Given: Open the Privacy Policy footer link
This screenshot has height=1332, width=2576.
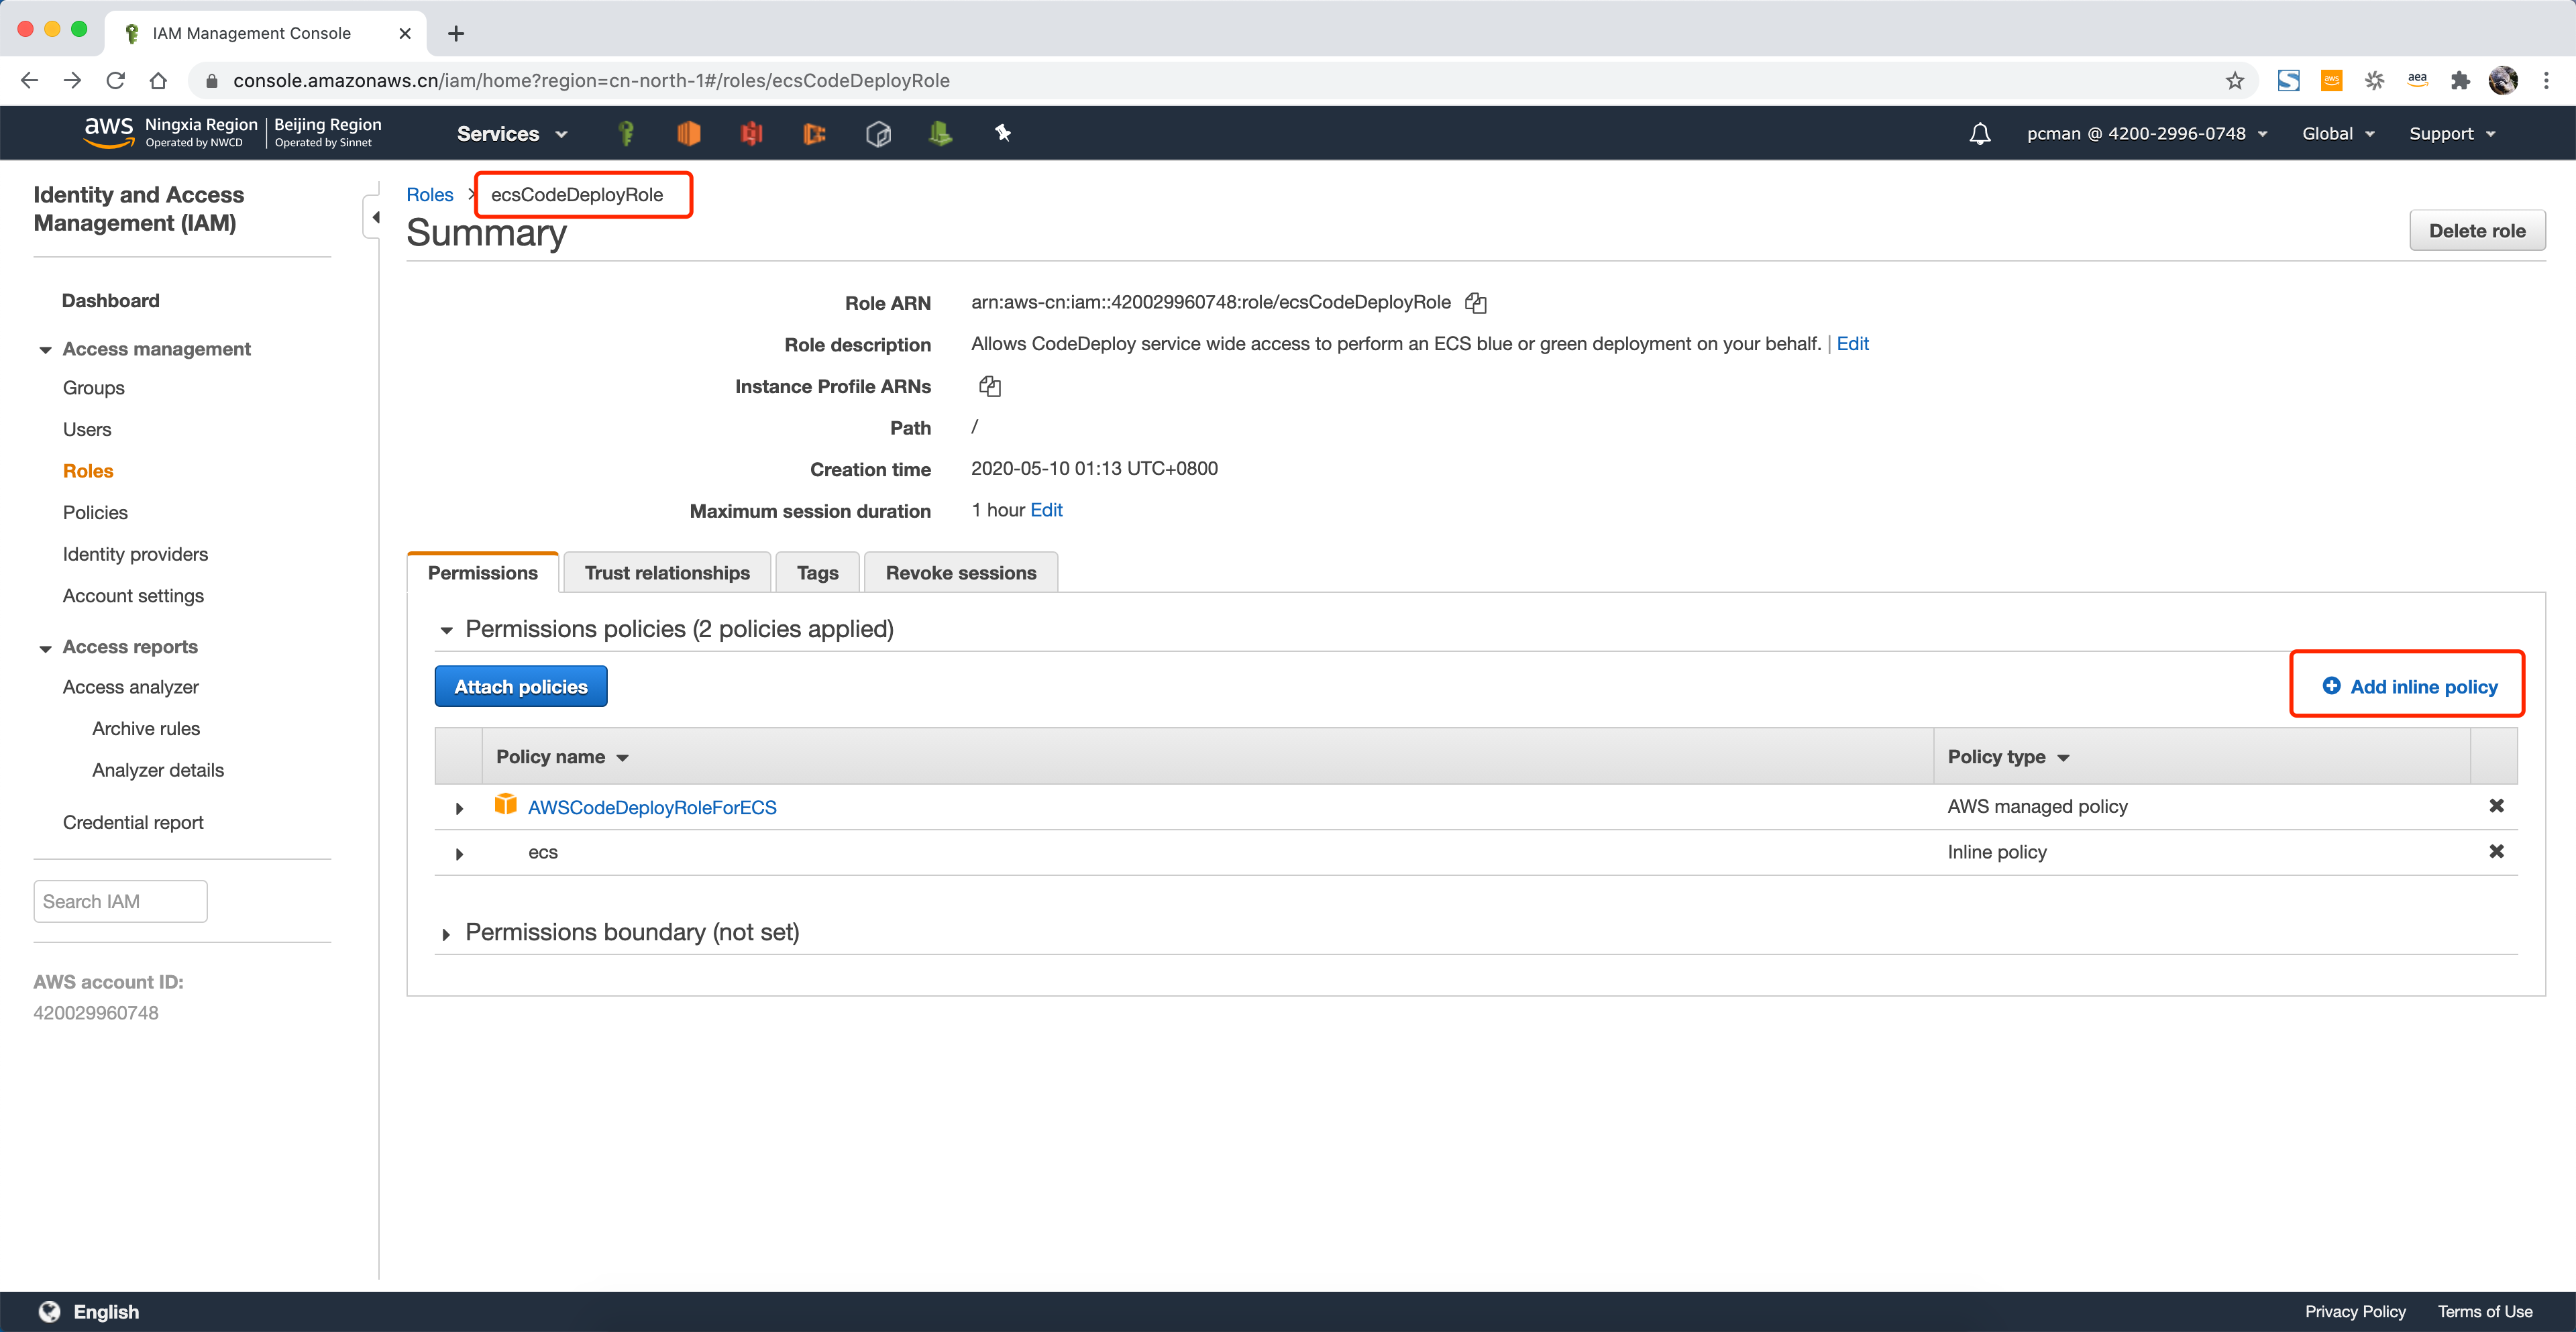Looking at the screenshot, I should (2355, 1311).
